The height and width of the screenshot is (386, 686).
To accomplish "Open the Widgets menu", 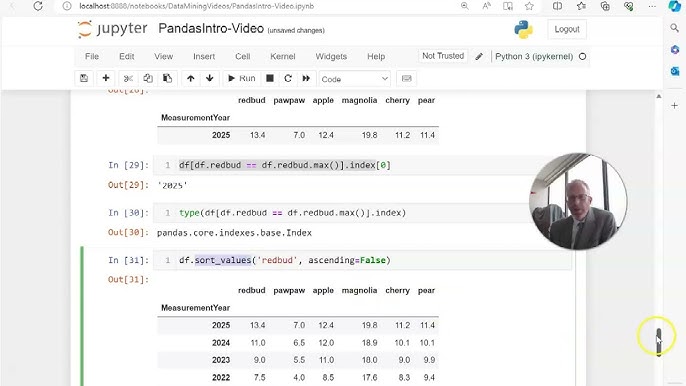I will [x=331, y=56].
